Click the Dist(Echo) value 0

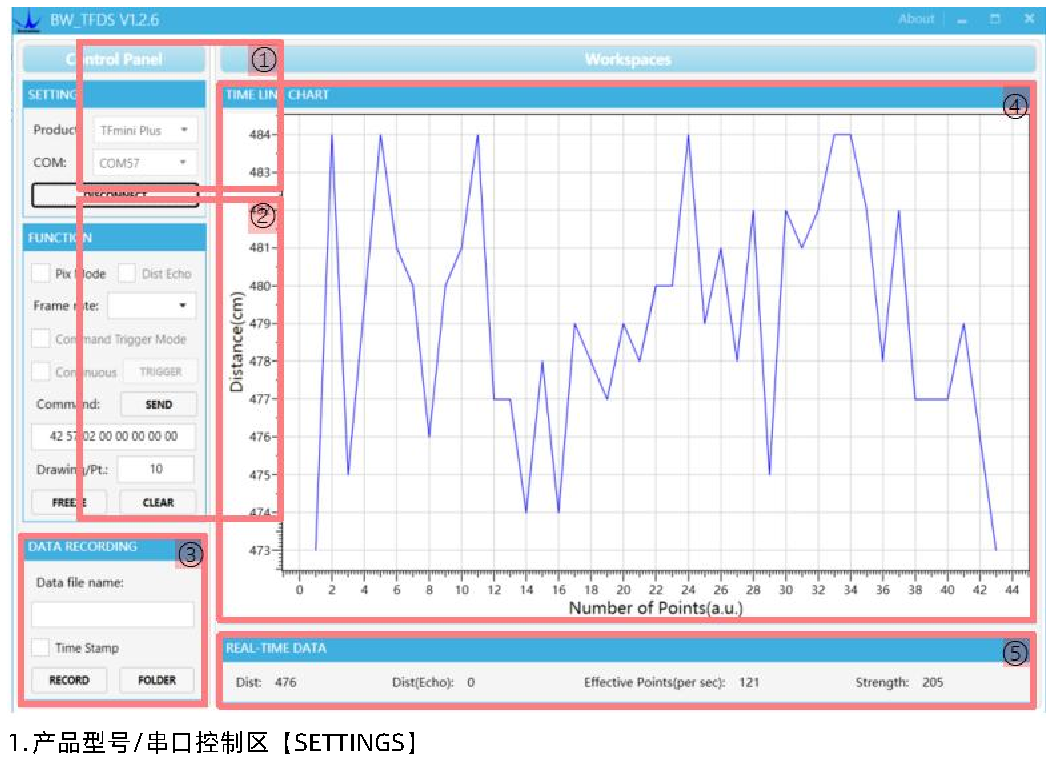pyautogui.click(x=471, y=682)
